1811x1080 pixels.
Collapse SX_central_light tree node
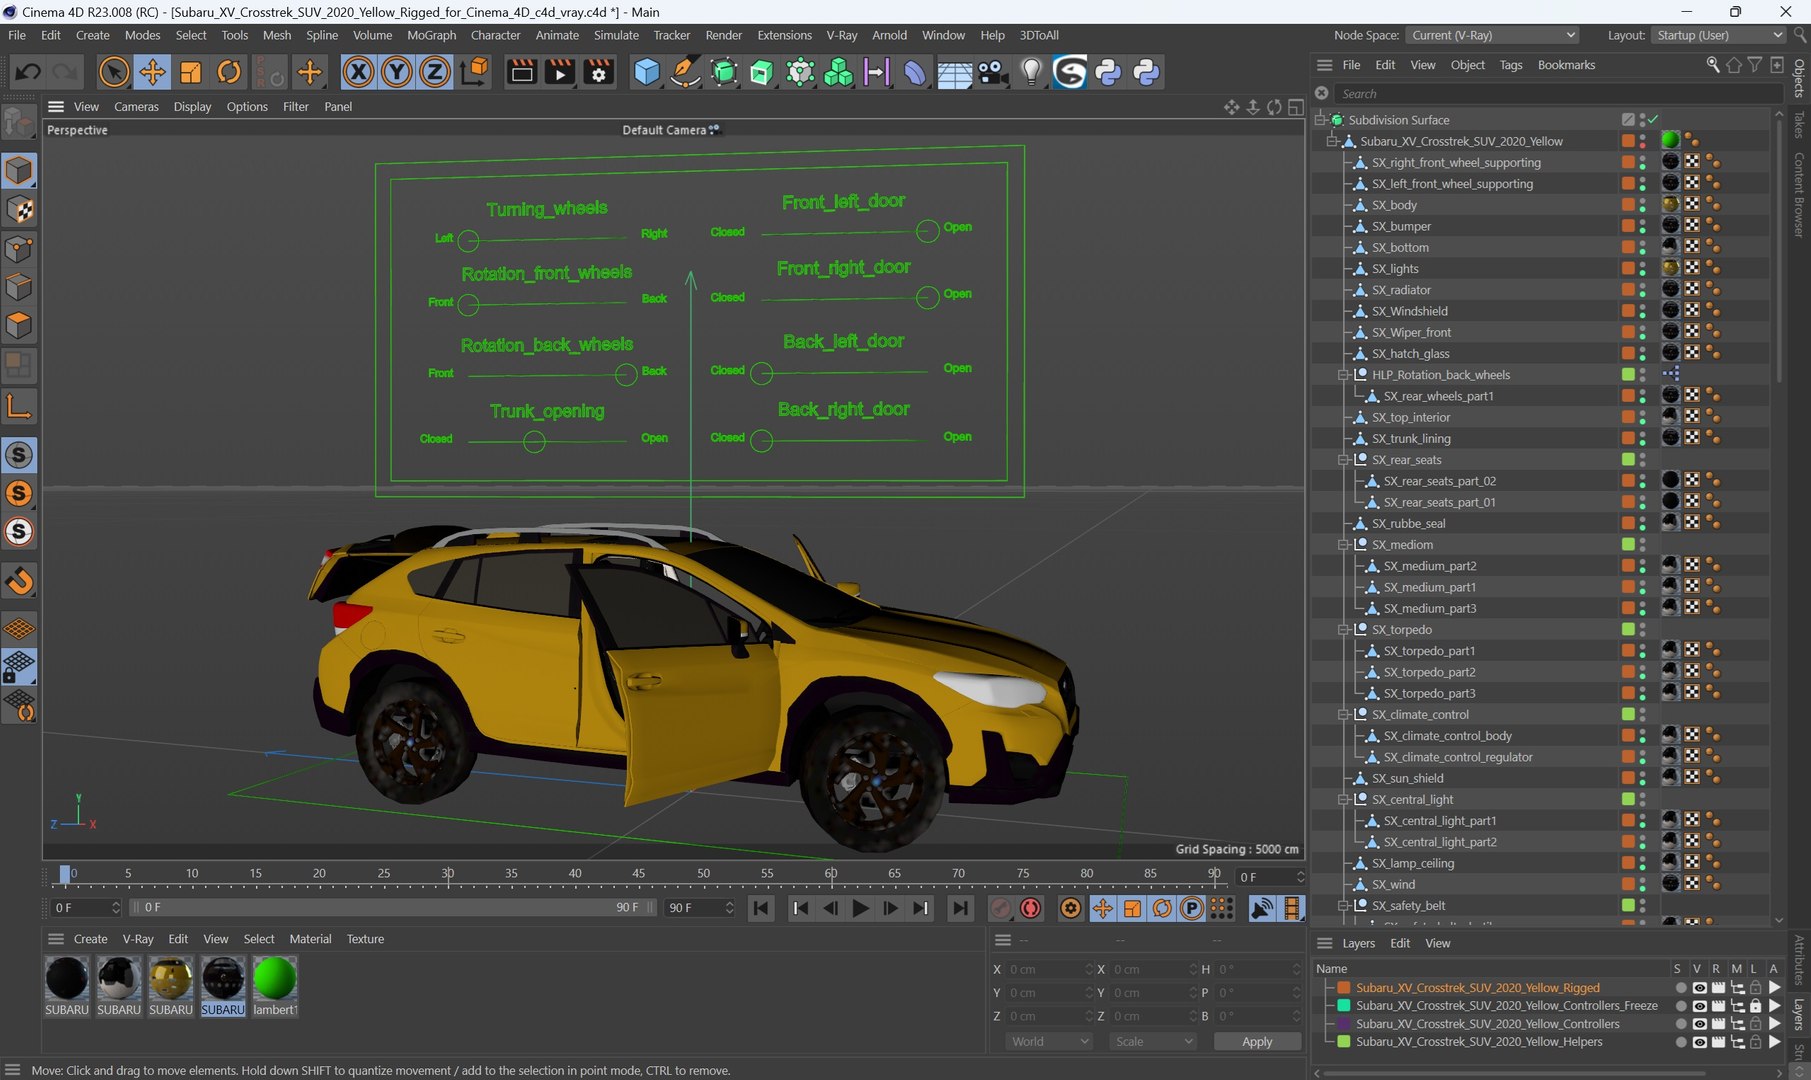(x=1343, y=800)
